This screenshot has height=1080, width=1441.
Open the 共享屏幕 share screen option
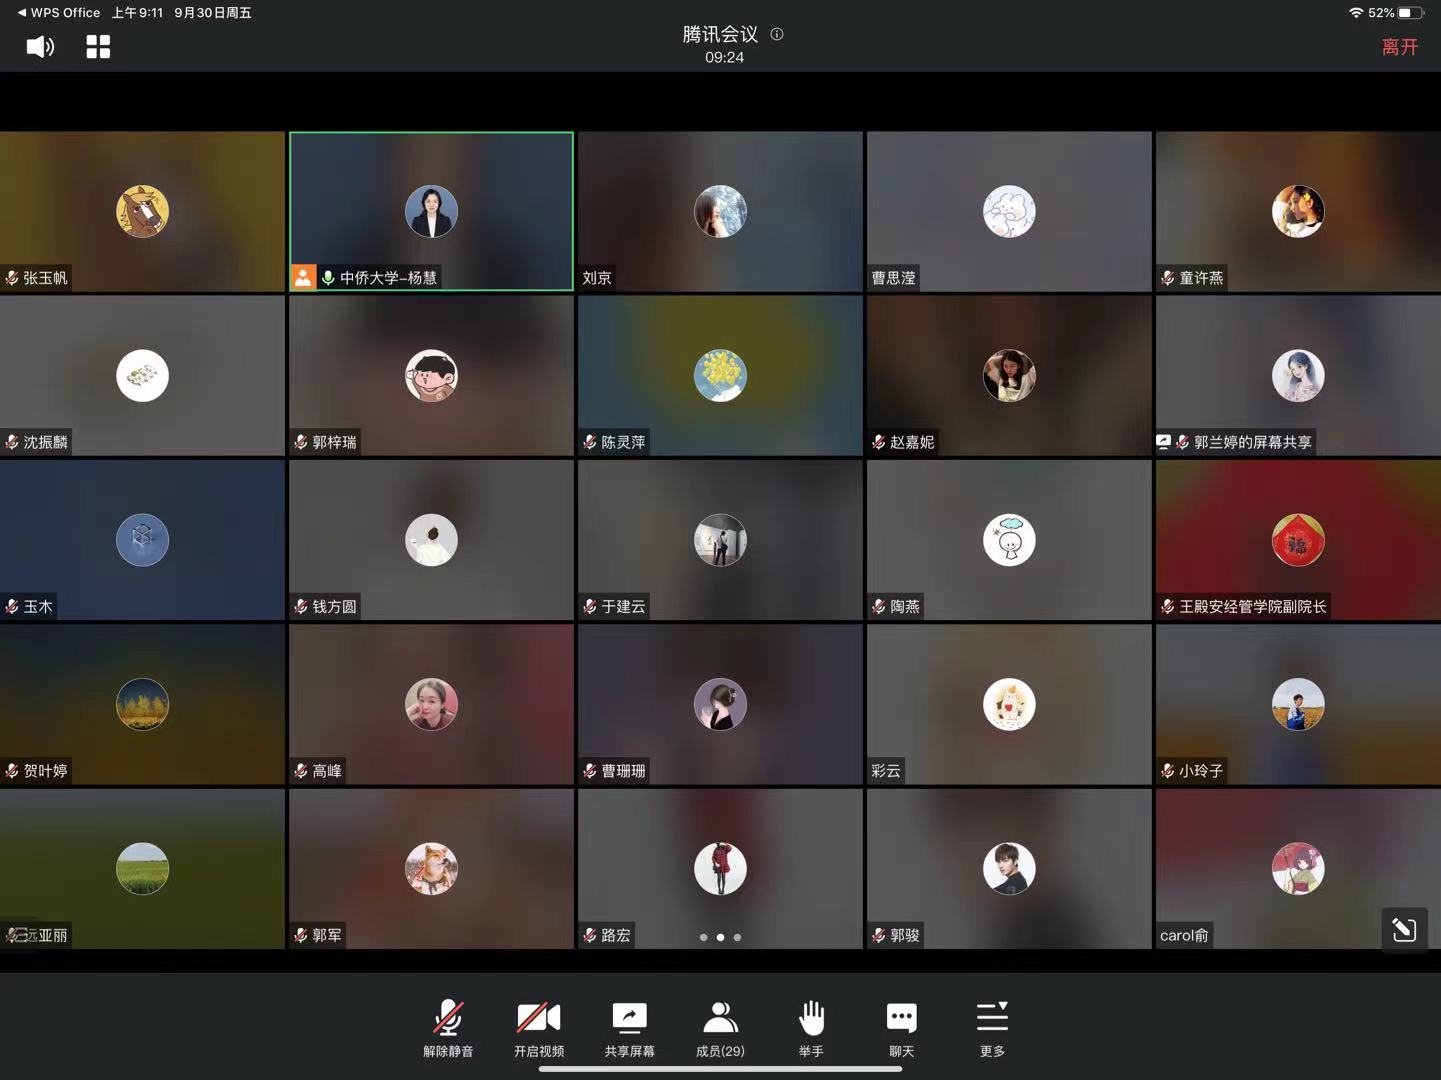(629, 1029)
